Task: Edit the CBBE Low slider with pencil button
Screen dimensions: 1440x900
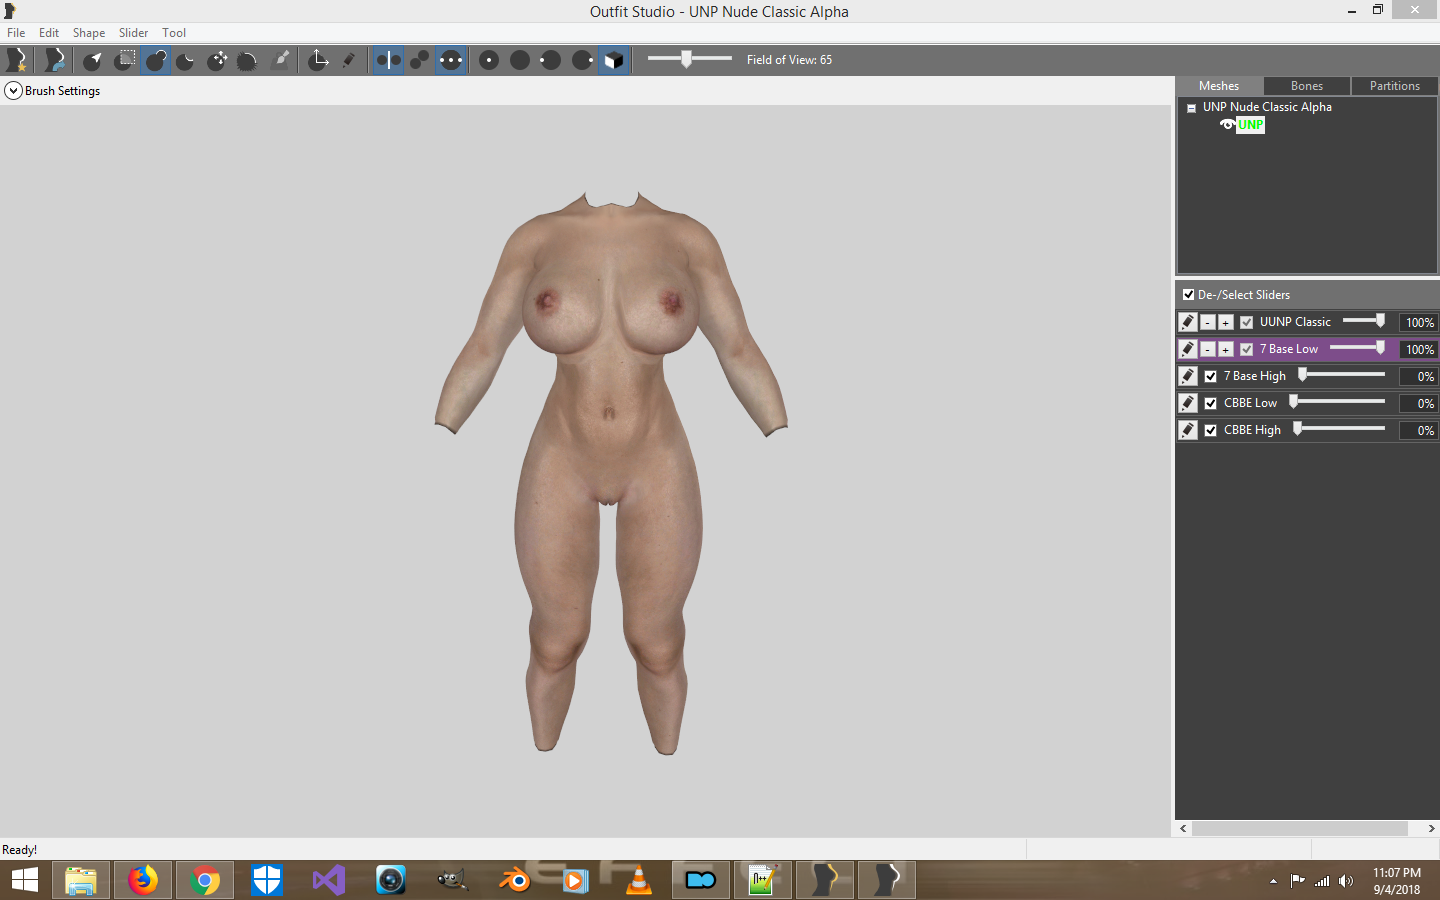Action: (1187, 403)
